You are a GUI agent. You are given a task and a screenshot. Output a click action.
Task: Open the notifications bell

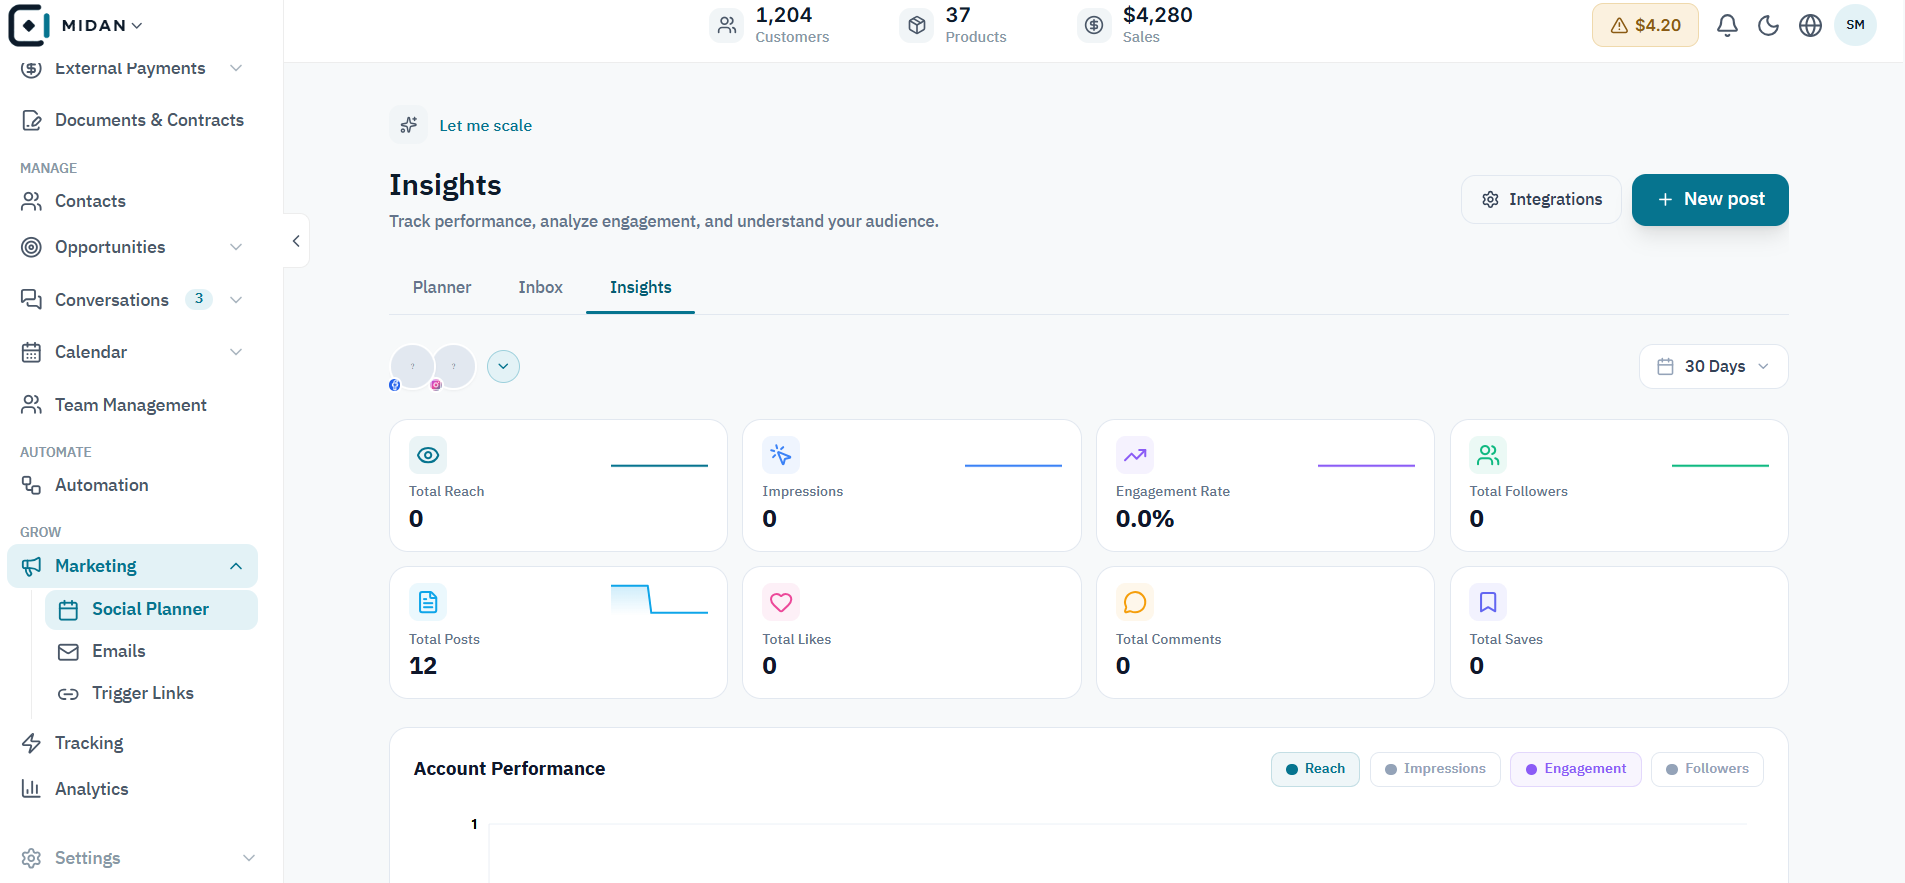coord(1727,25)
